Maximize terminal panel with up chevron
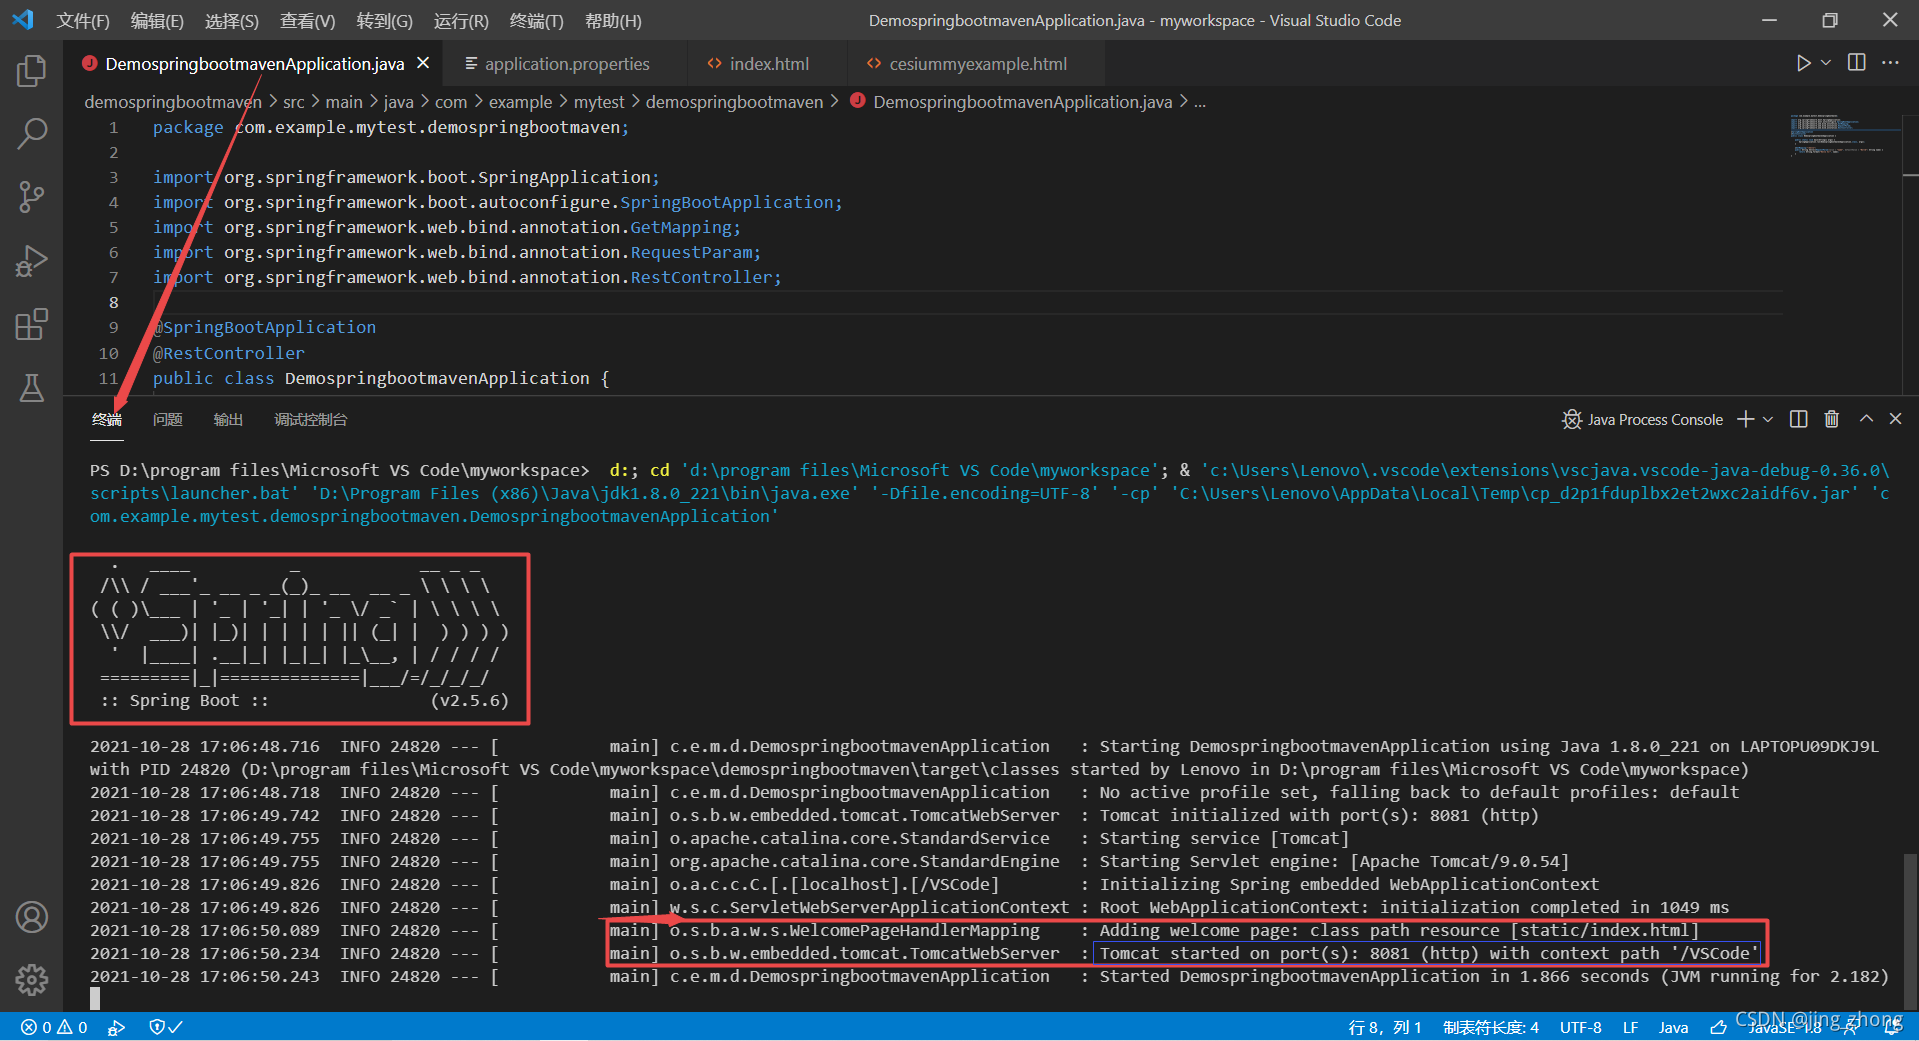 (1866, 419)
